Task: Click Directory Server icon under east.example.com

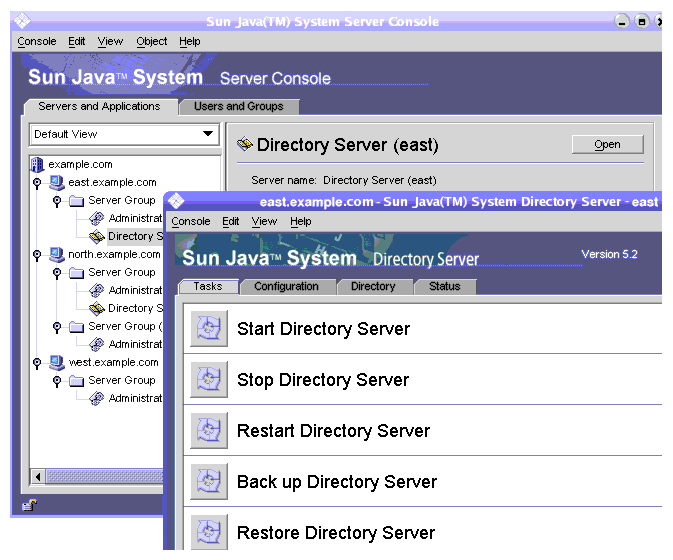Action: point(97,236)
